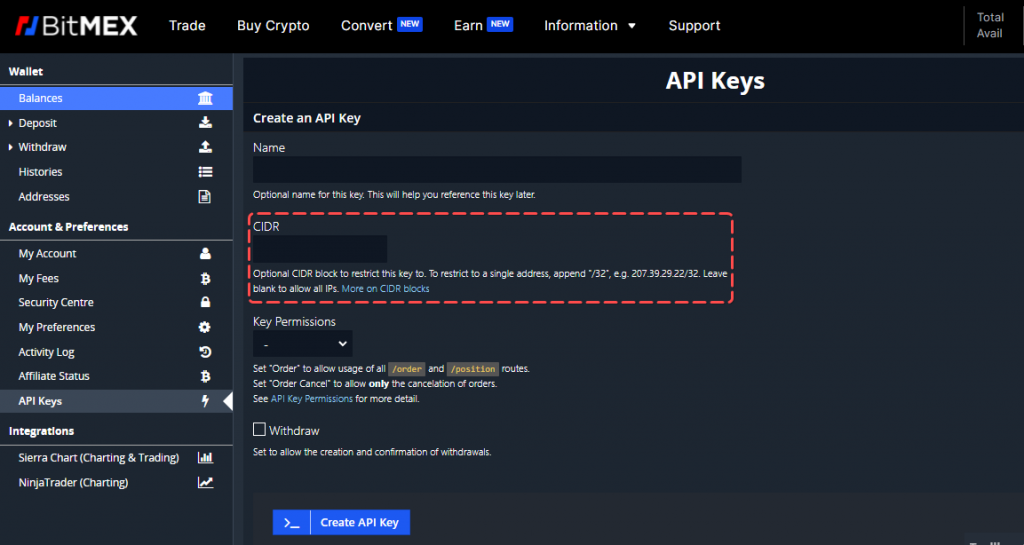This screenshot has width=1024, height=545.
Task: Click the terminal prompt icon on Create button
Action: point(291,522)
